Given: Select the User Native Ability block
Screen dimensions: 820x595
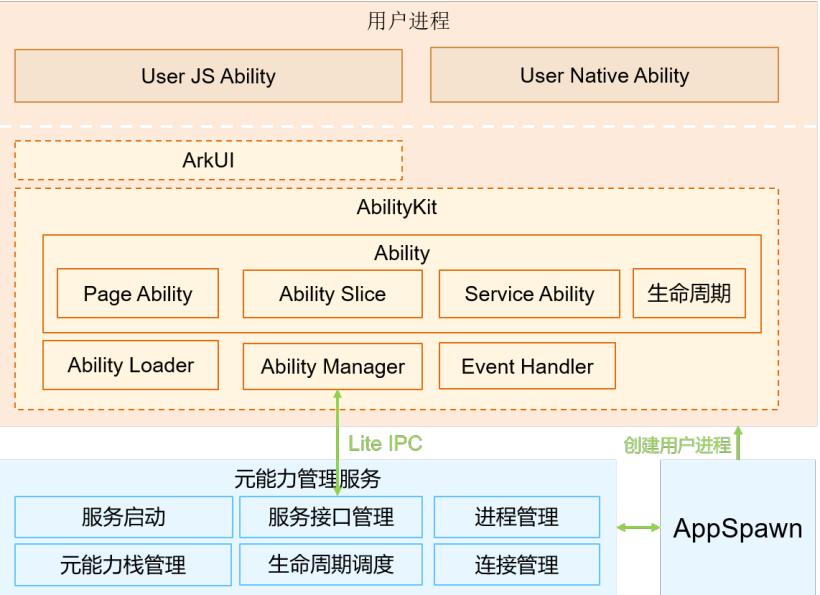Looking at the screenshot, I should (x=603, y=75).
